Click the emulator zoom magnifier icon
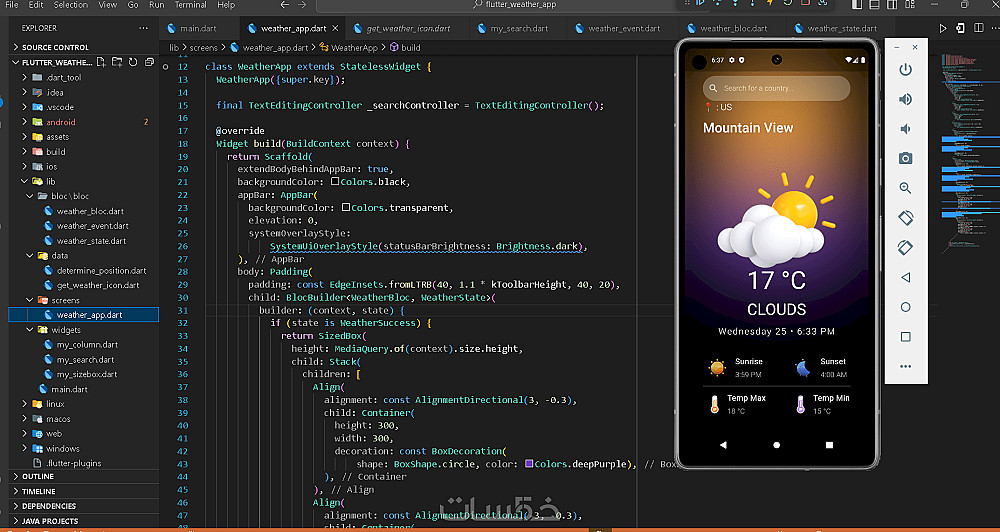This screenshot has width=1000, height=532. (x=905, y=188)
